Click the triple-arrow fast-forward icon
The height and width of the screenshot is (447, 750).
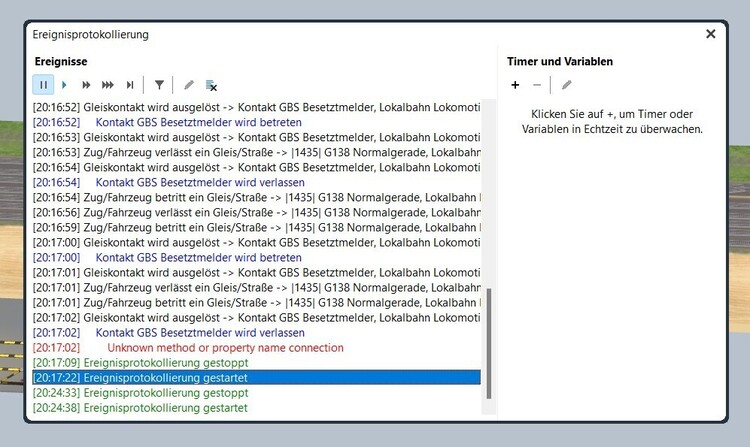tap(108, 85)
